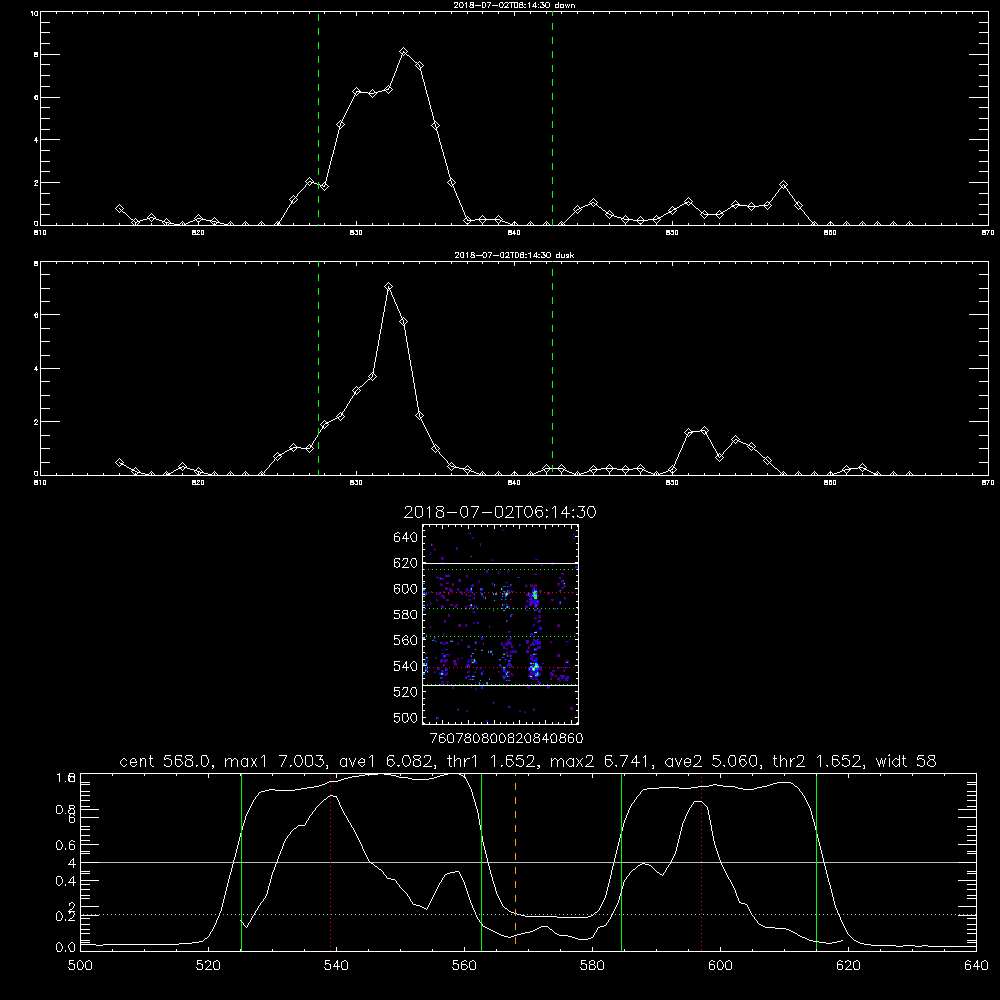Click the bottom plot y-axis label 0.0
The width and height of the screenshot is (1000, 1000).
[66, 947]
